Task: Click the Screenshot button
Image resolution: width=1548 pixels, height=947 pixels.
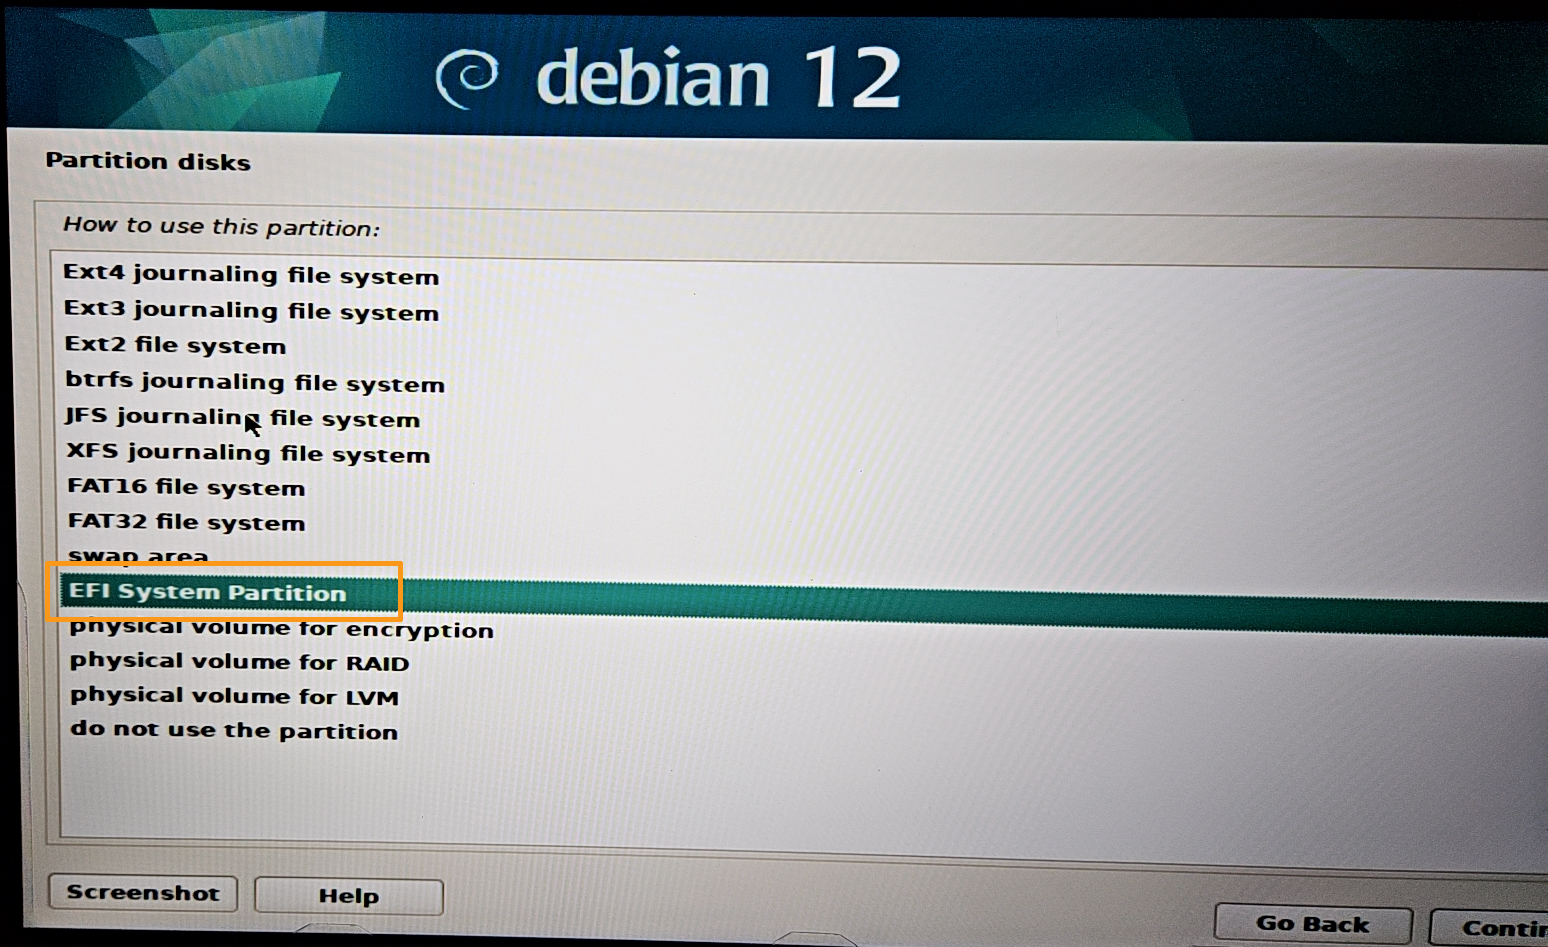Action: tap(143, 893)
